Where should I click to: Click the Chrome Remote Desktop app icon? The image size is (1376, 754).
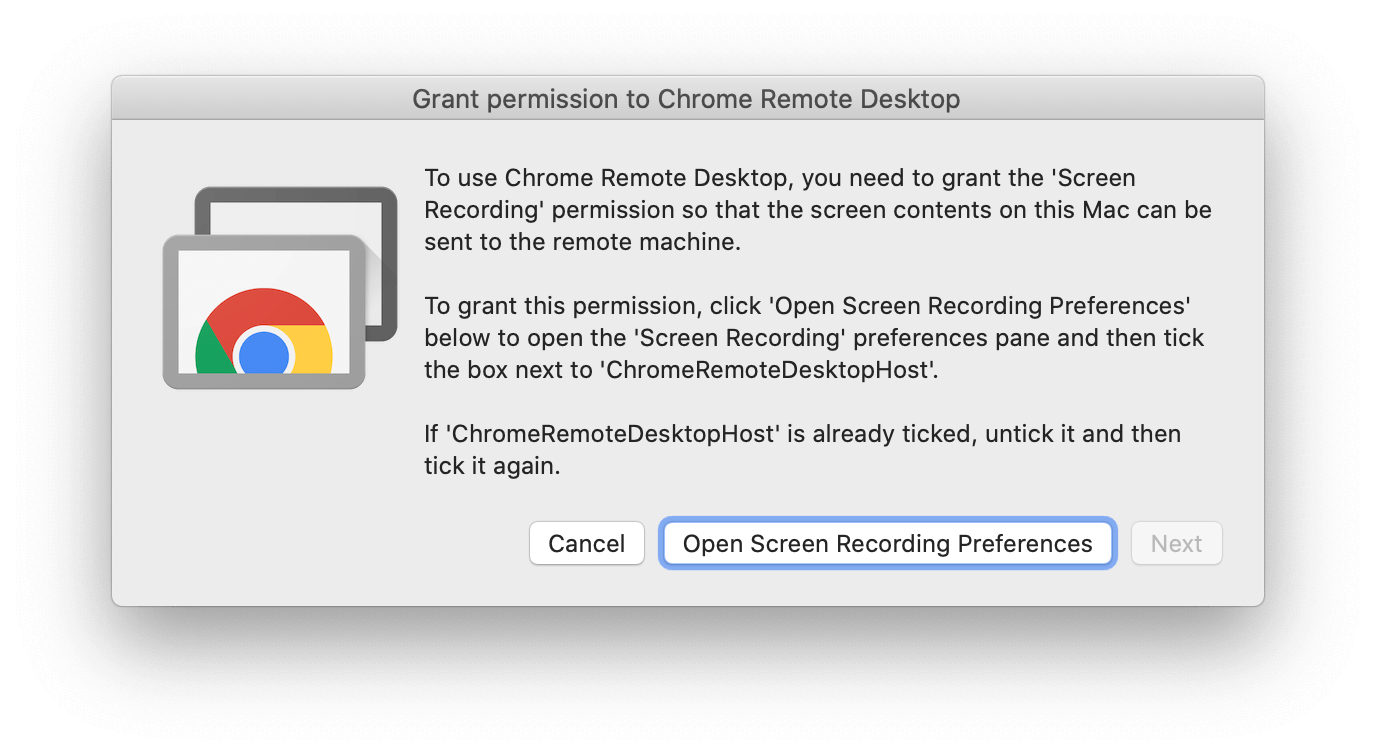pos(280,288)
